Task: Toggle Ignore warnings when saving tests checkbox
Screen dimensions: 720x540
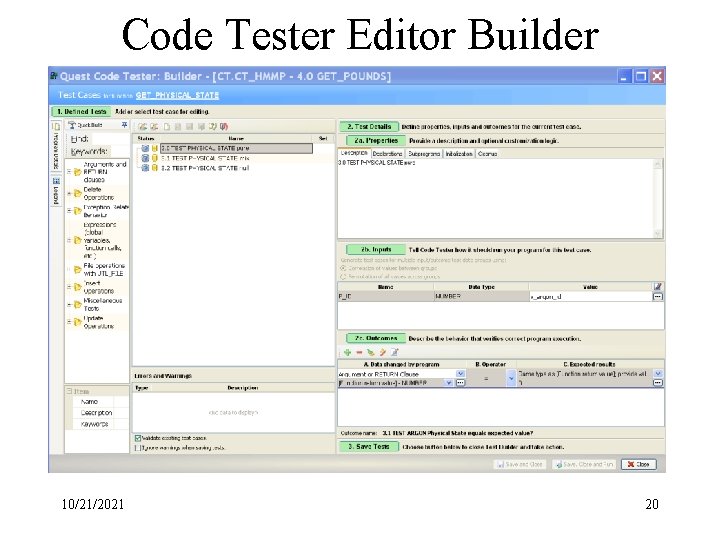Action: click(138, 448)
